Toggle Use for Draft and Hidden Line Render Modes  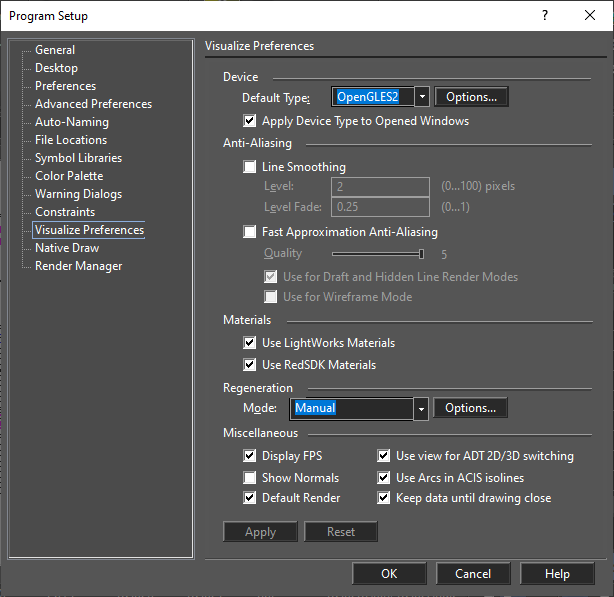pos(270,277)
